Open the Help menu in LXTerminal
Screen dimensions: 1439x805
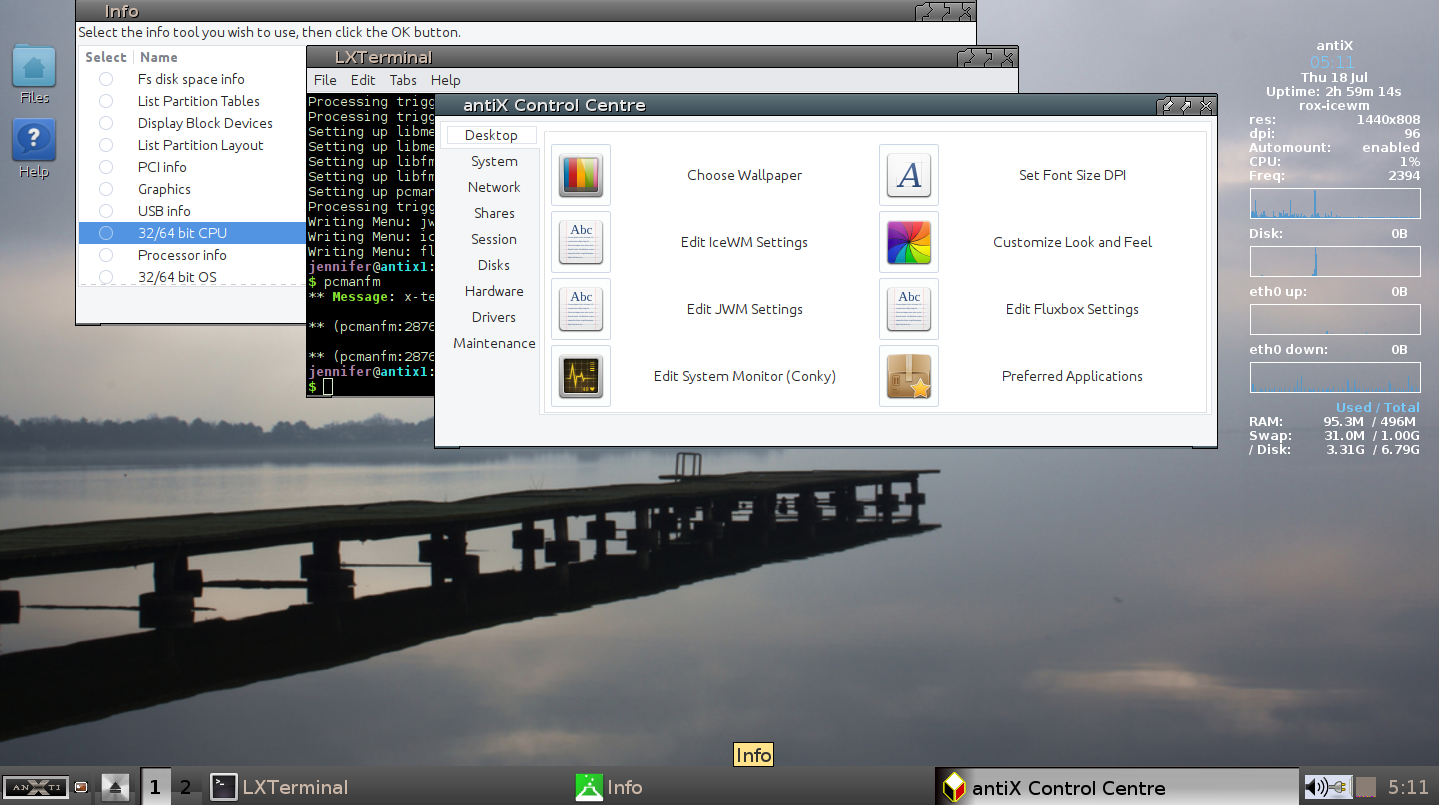tap(445, 80)
